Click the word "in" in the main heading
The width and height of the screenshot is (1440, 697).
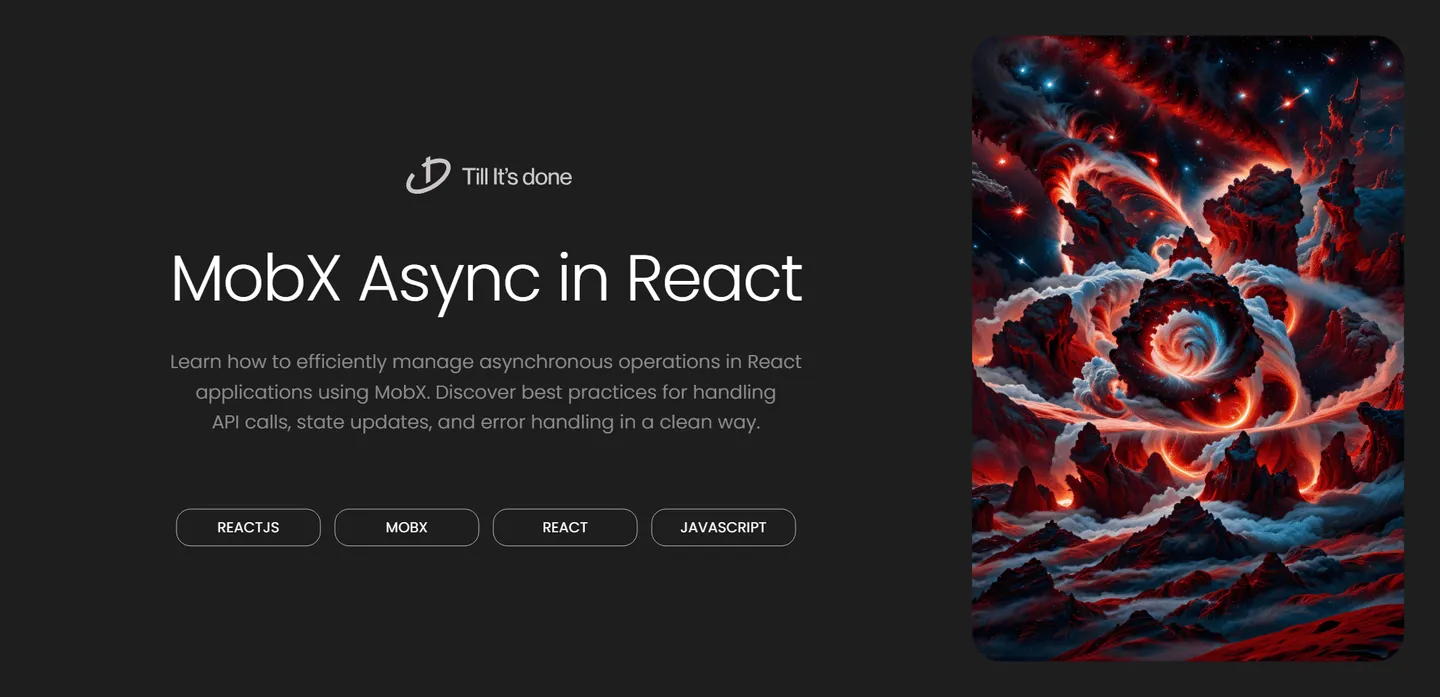pos(583,278)
